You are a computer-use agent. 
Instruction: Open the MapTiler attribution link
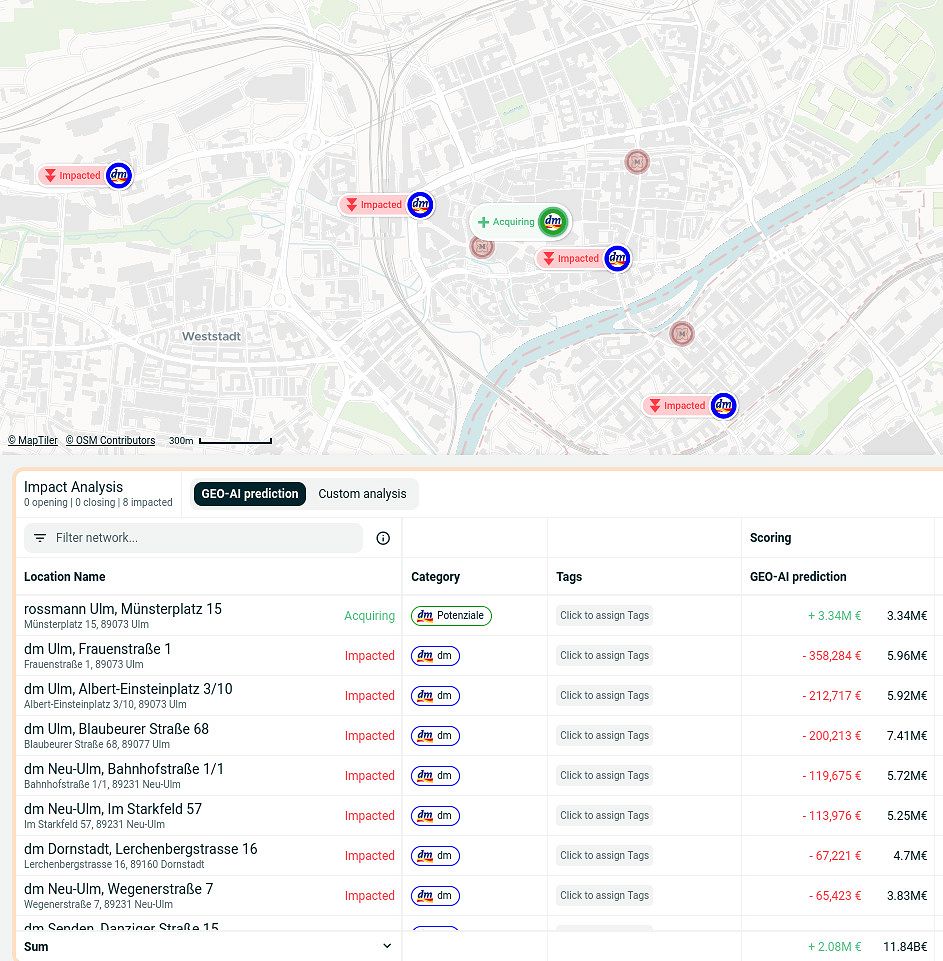tap(32, 440)
